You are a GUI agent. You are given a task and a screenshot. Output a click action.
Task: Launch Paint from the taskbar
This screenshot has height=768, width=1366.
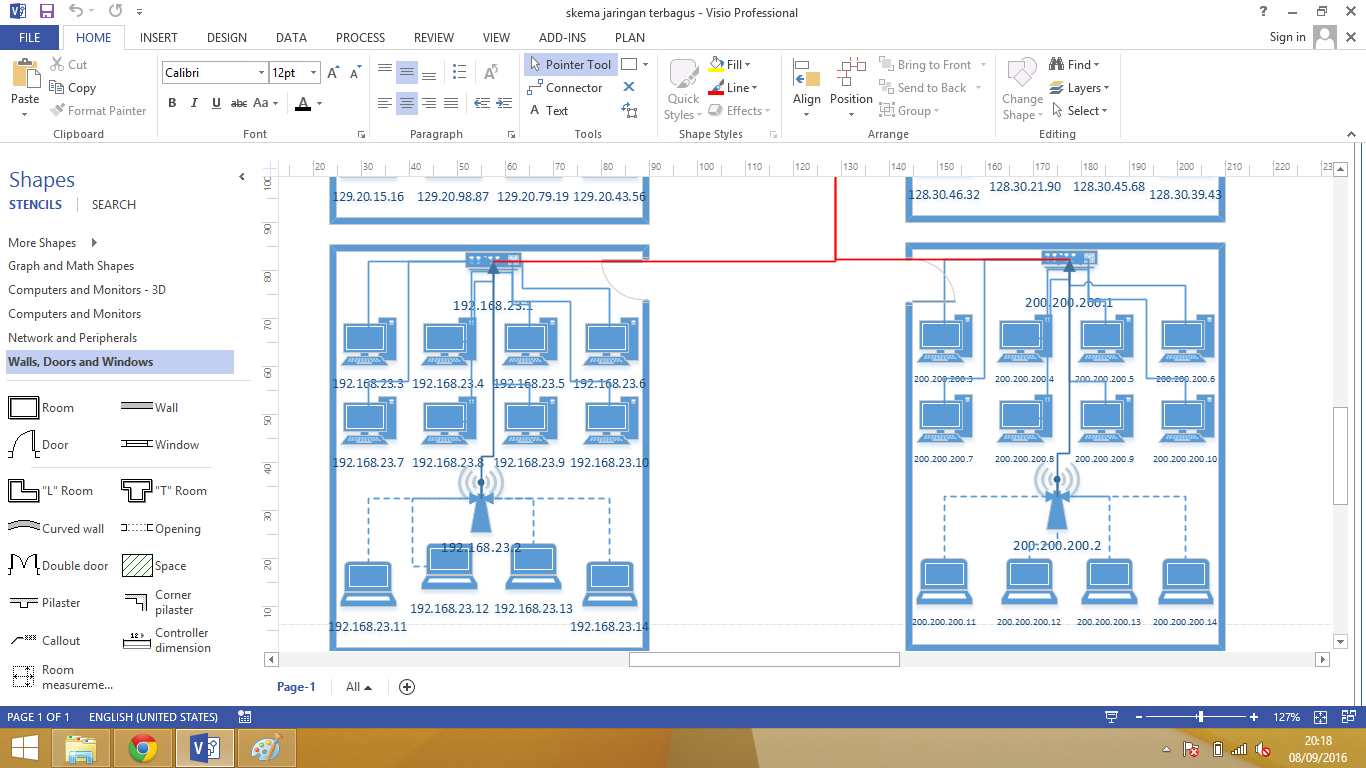pyautogui.click(x=266, y=748)
